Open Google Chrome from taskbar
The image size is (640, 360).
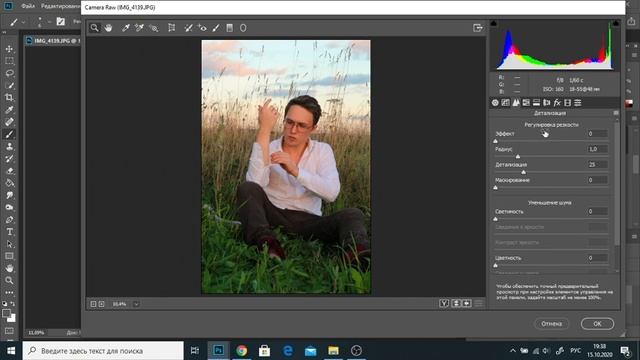(242, 351)
